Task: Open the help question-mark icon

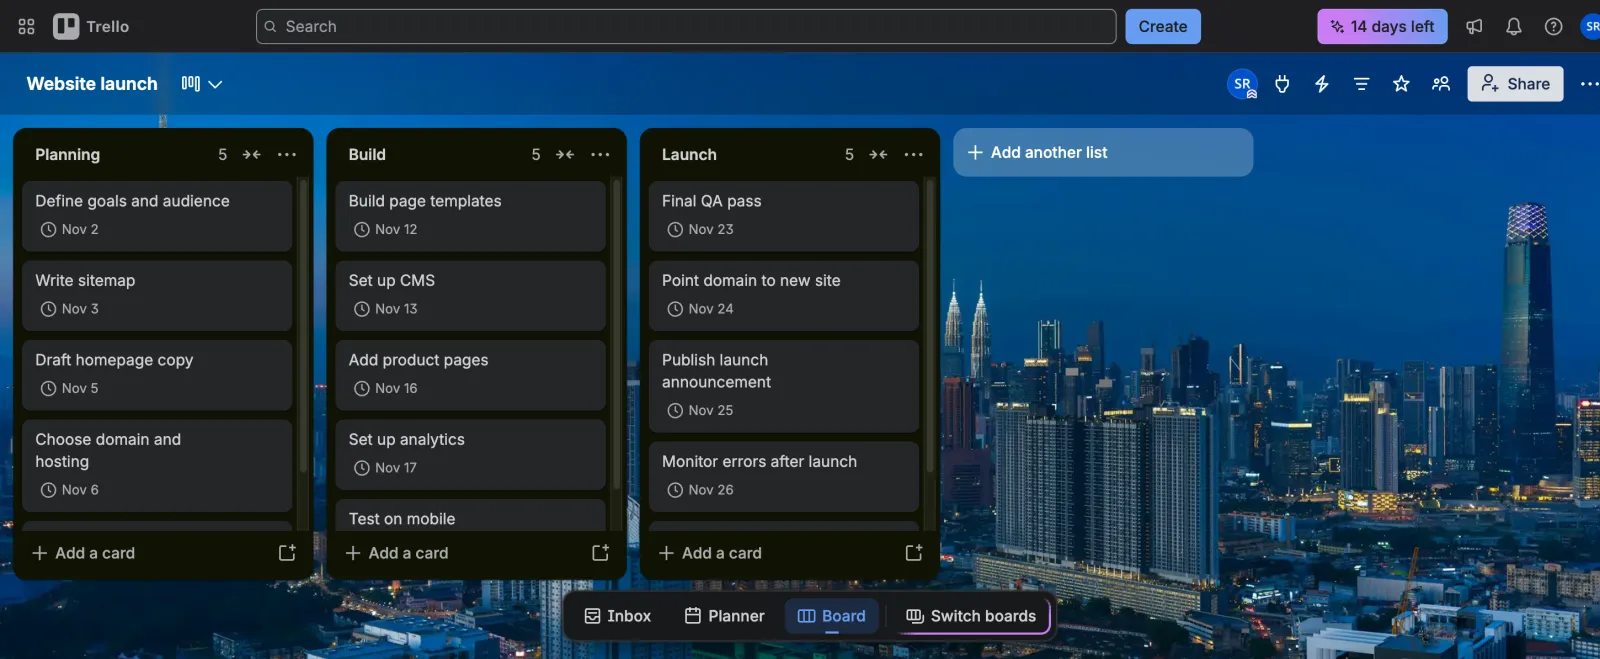Action: point(1553,27)
